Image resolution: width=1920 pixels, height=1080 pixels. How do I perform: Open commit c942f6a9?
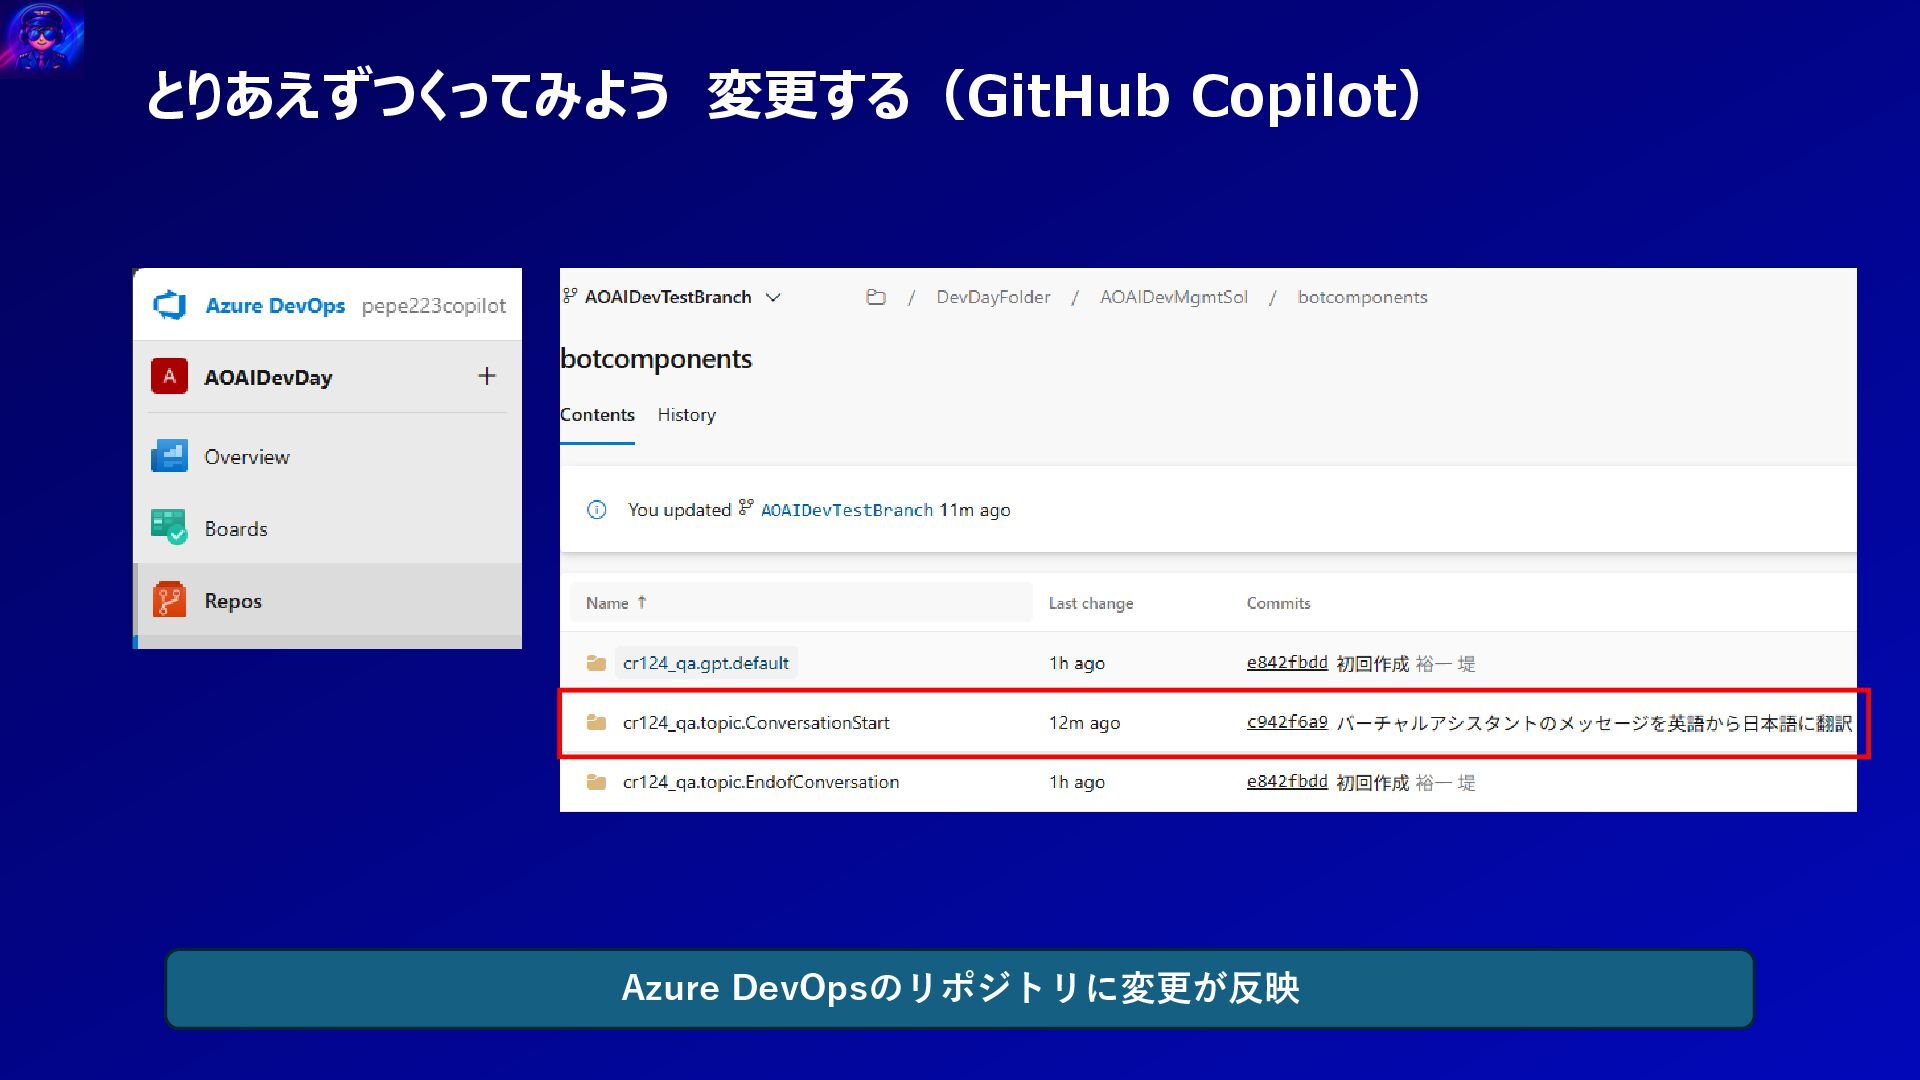1287,722
